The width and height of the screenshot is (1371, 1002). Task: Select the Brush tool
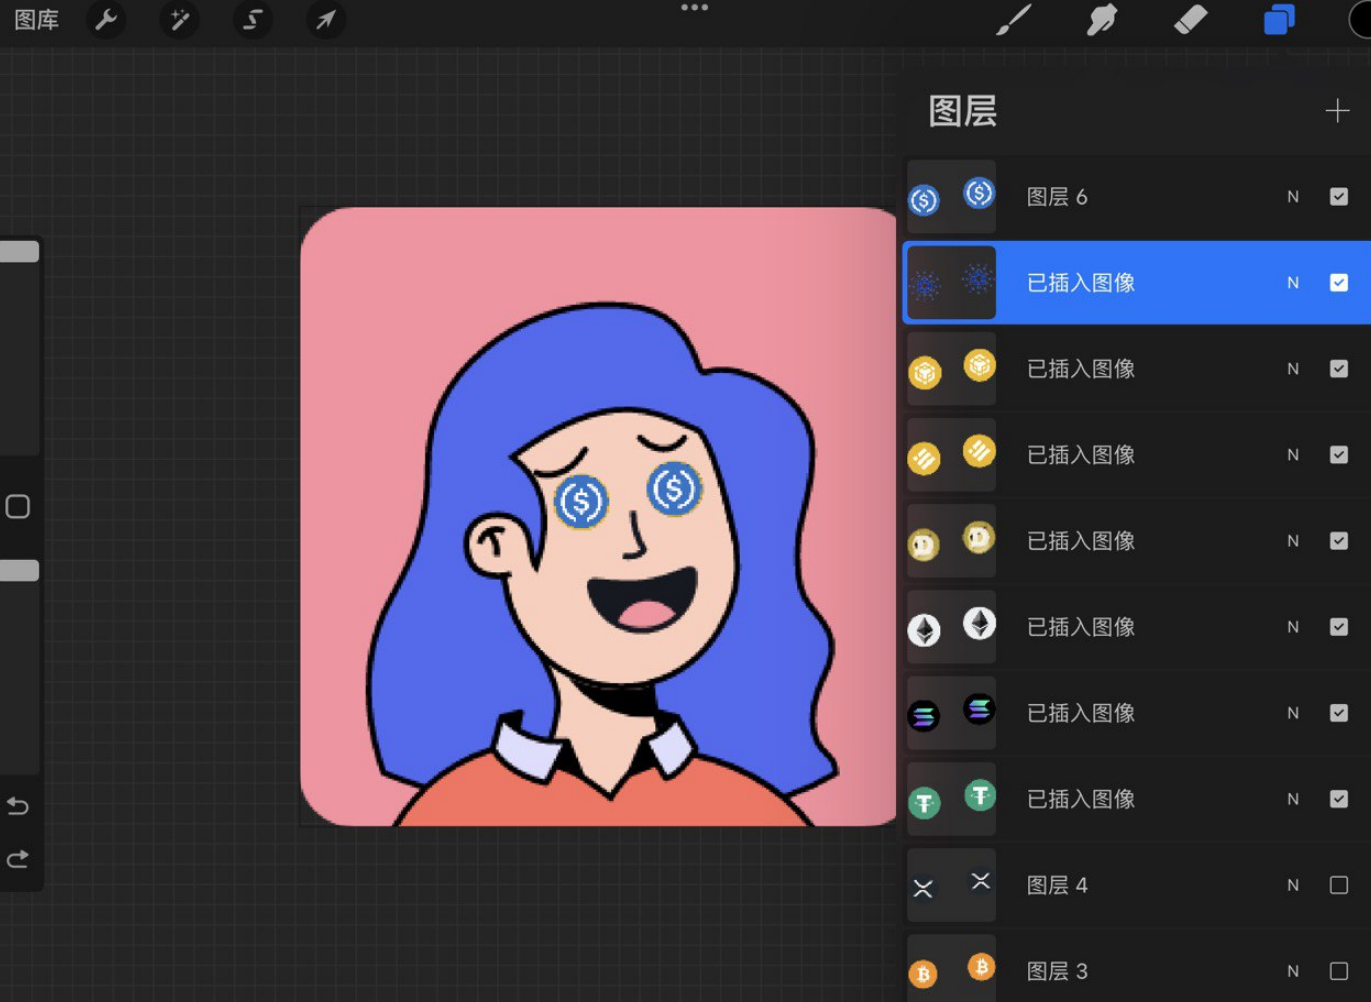pos(1013,19)
